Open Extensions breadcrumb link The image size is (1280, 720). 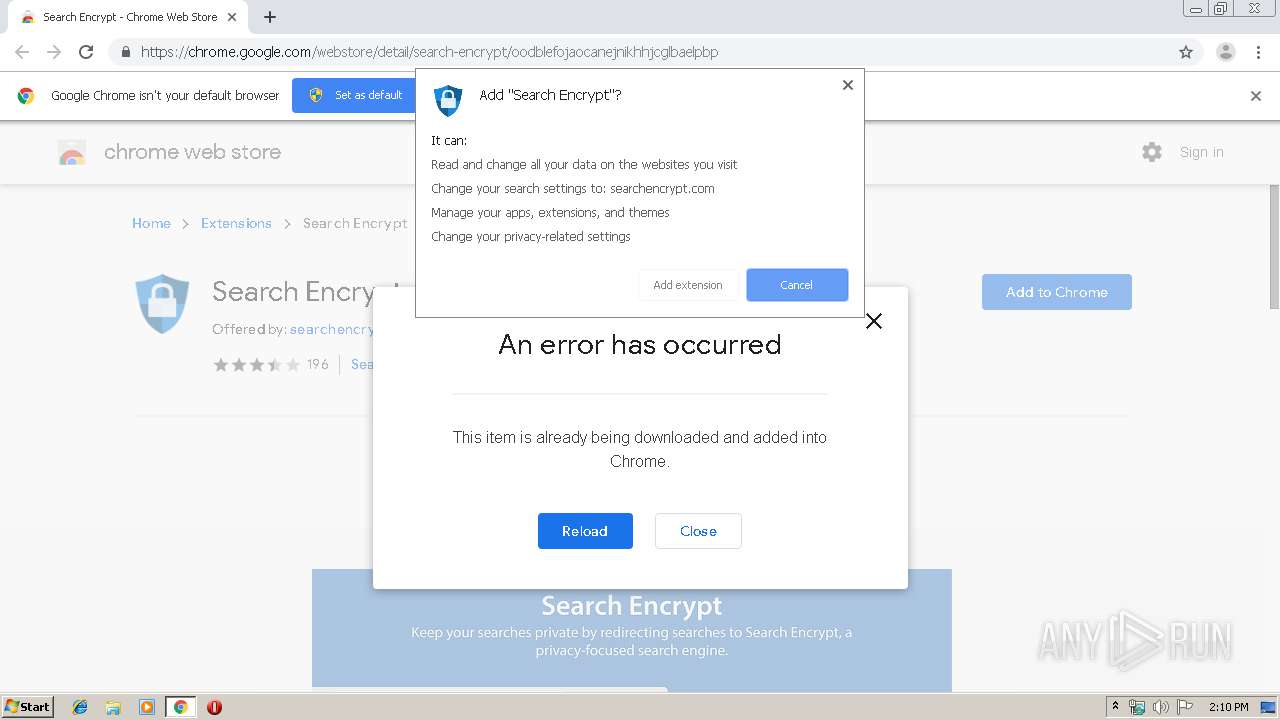tap(236, 223)
